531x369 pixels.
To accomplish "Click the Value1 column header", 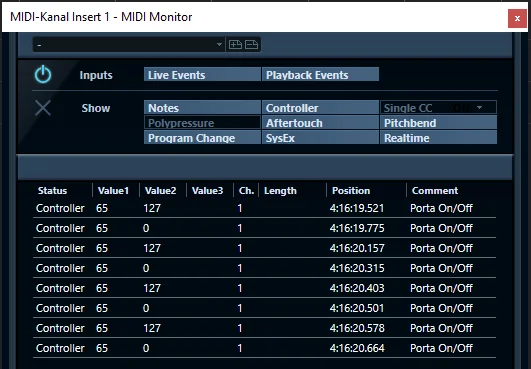I will (x=113, y=191).
